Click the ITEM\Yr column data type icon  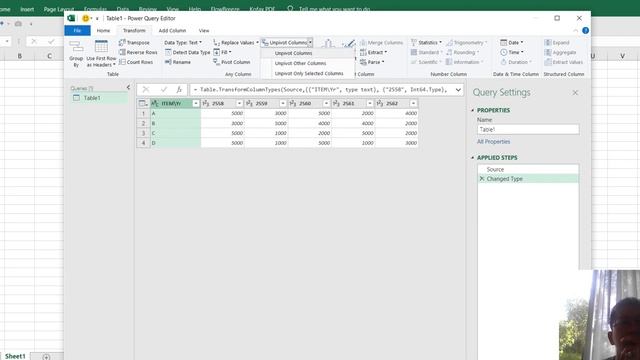point(155,103)
